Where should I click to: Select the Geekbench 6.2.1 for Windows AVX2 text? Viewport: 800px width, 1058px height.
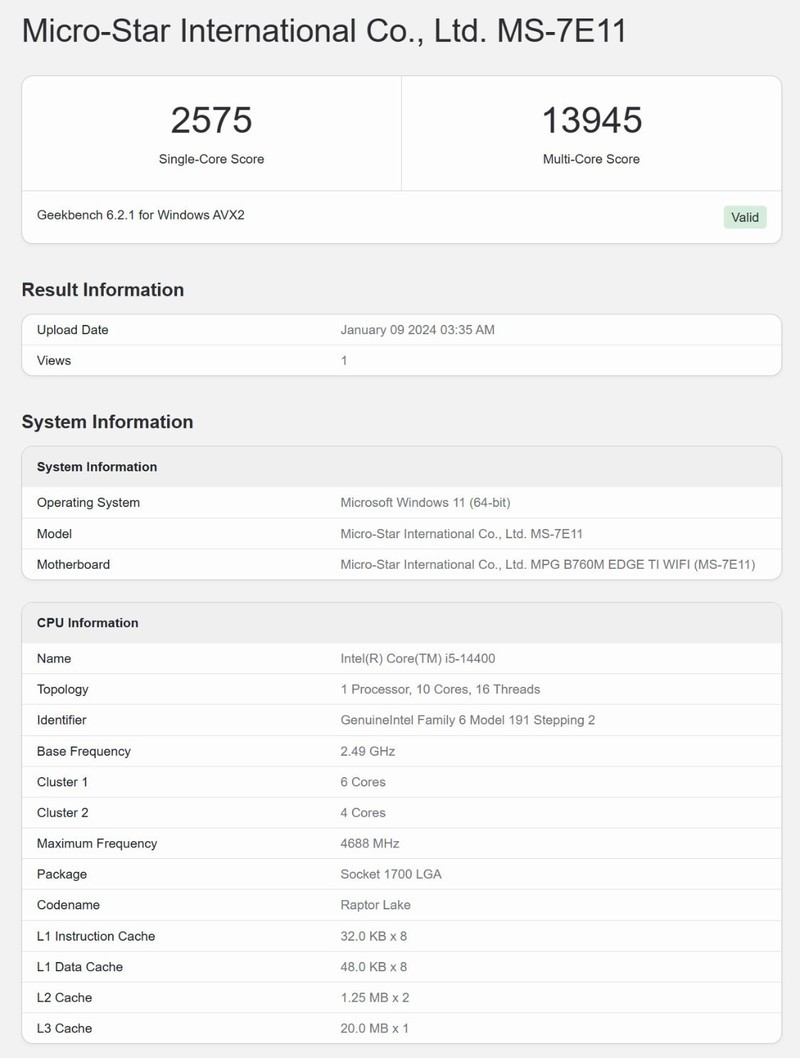[141, 215]
